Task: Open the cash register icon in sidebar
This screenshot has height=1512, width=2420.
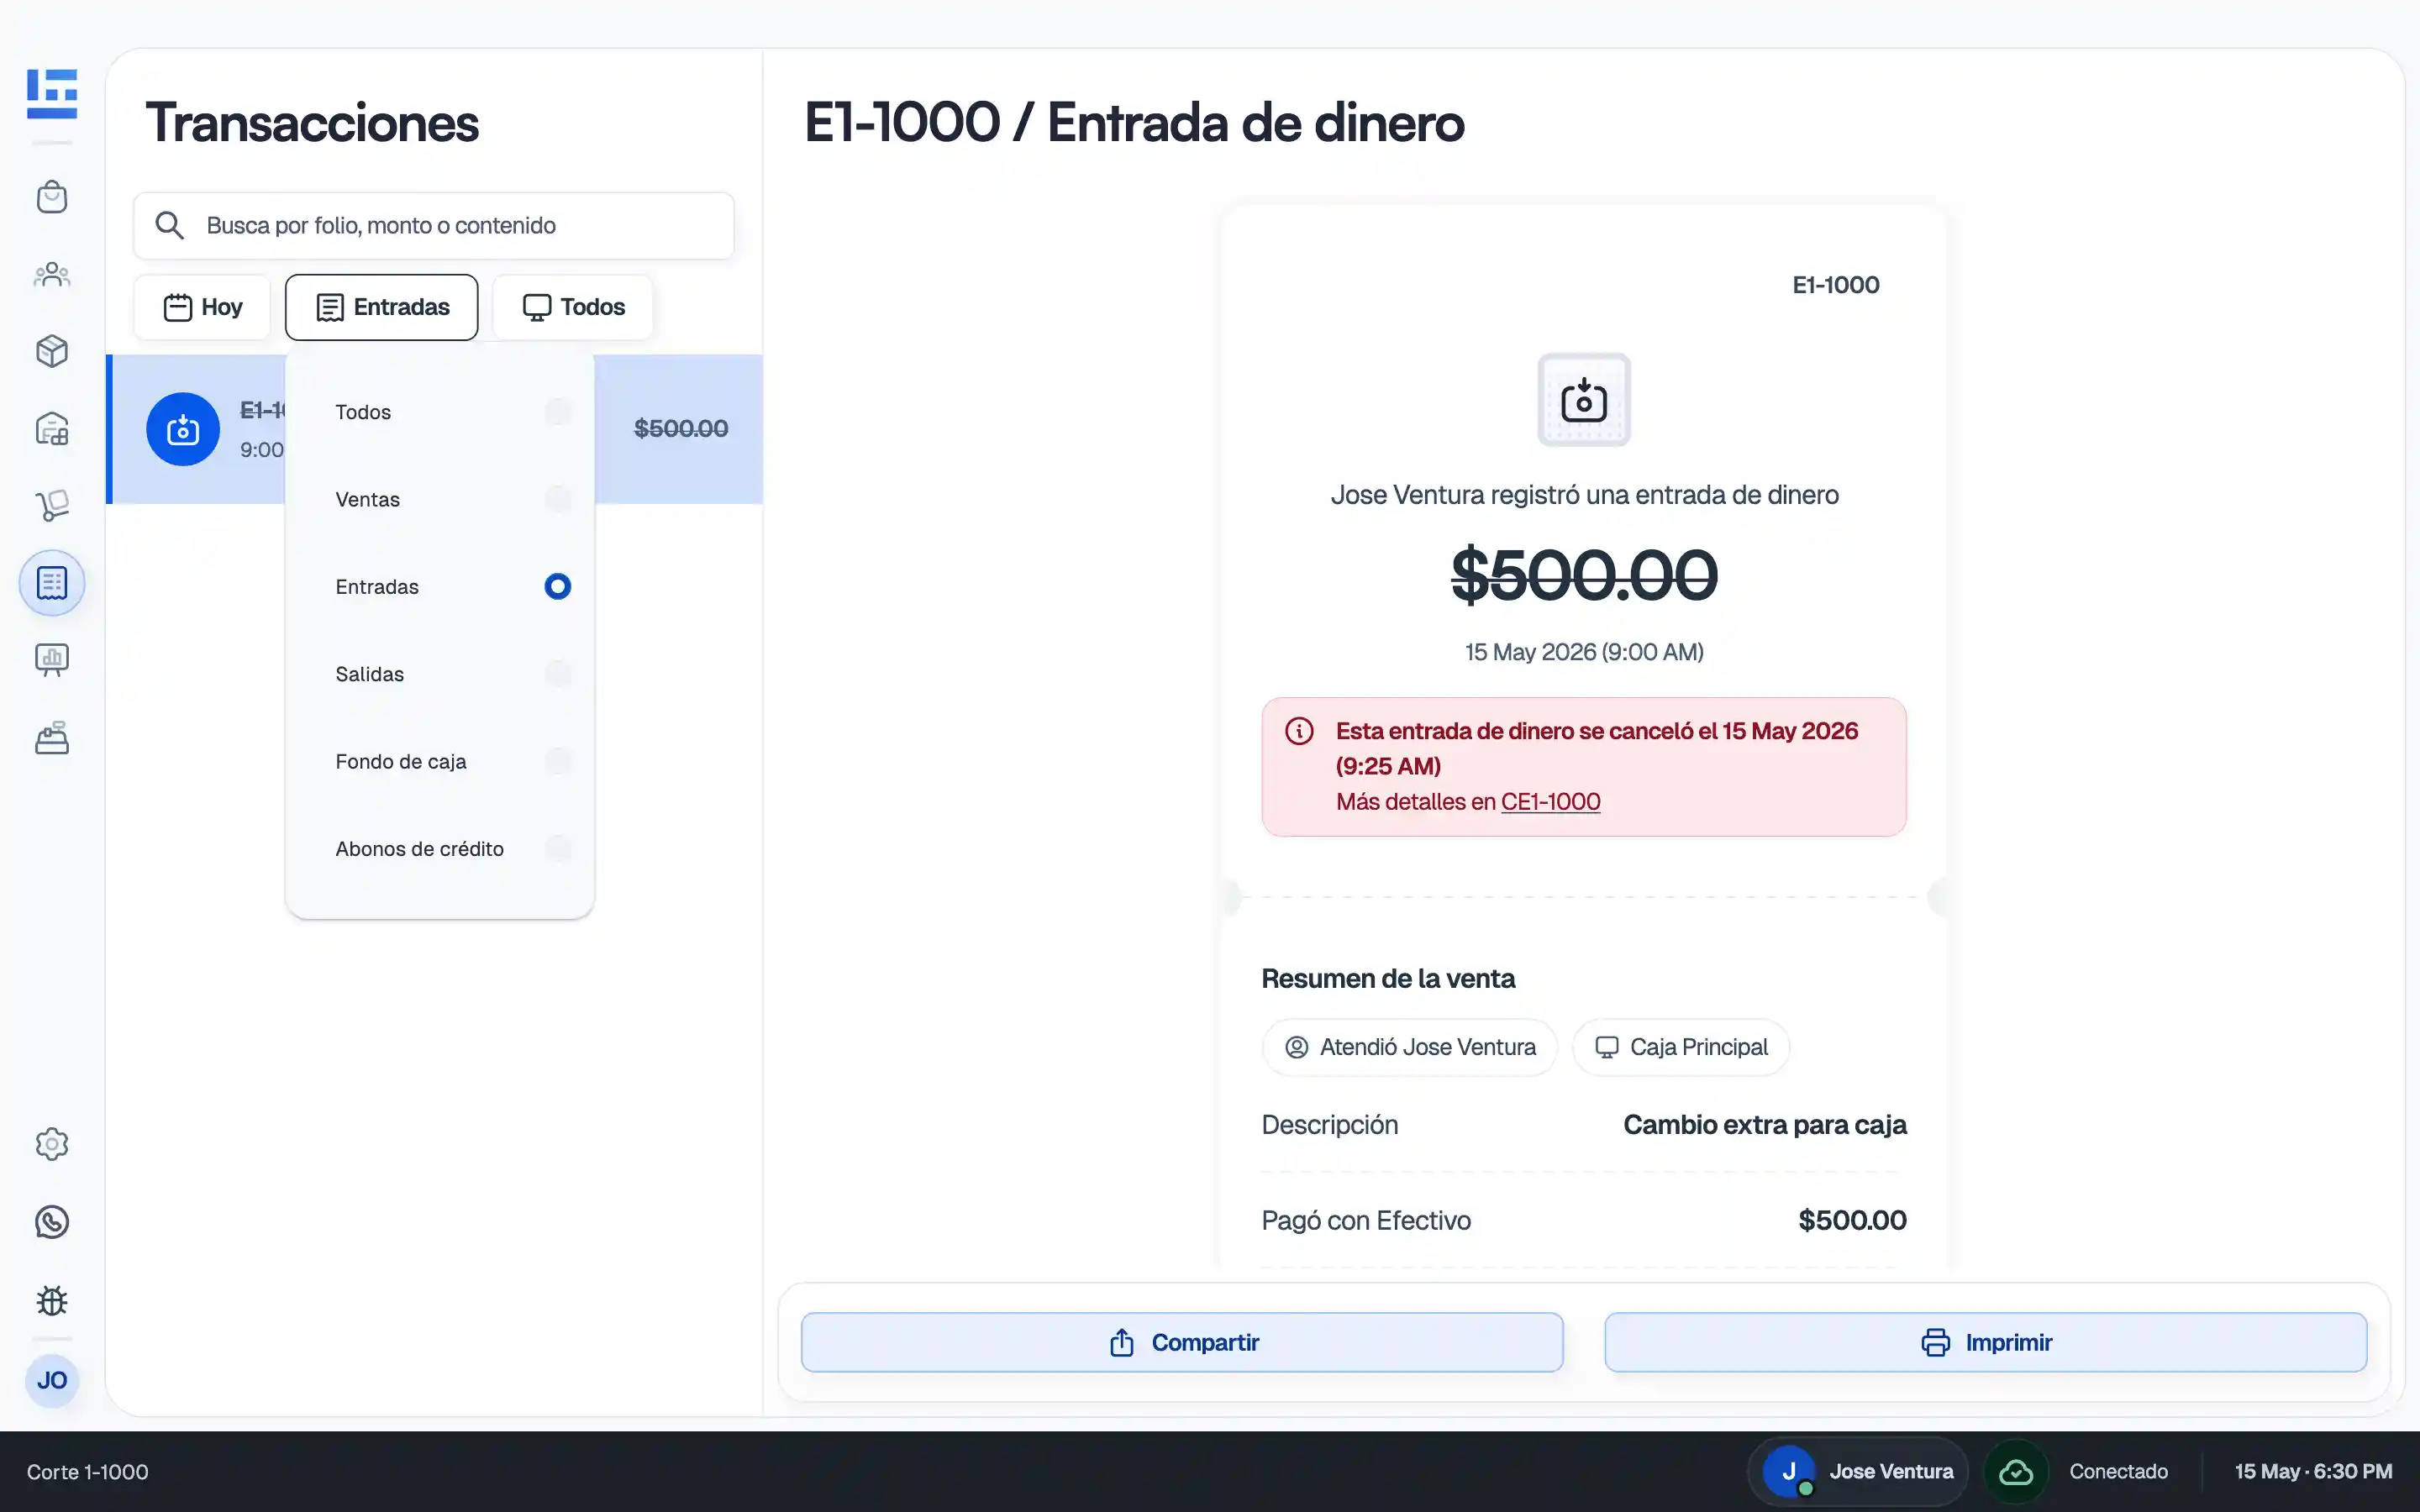Action: point(52,738)
